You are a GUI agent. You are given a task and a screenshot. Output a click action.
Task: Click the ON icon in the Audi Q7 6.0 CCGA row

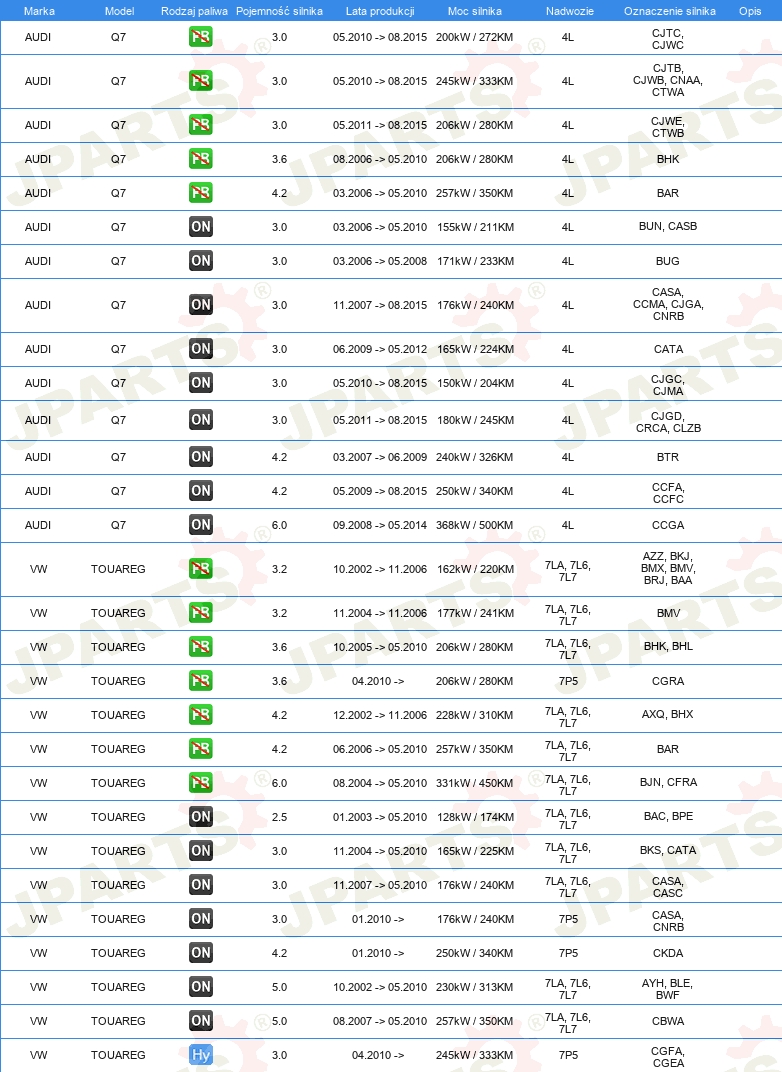[200, 525]
